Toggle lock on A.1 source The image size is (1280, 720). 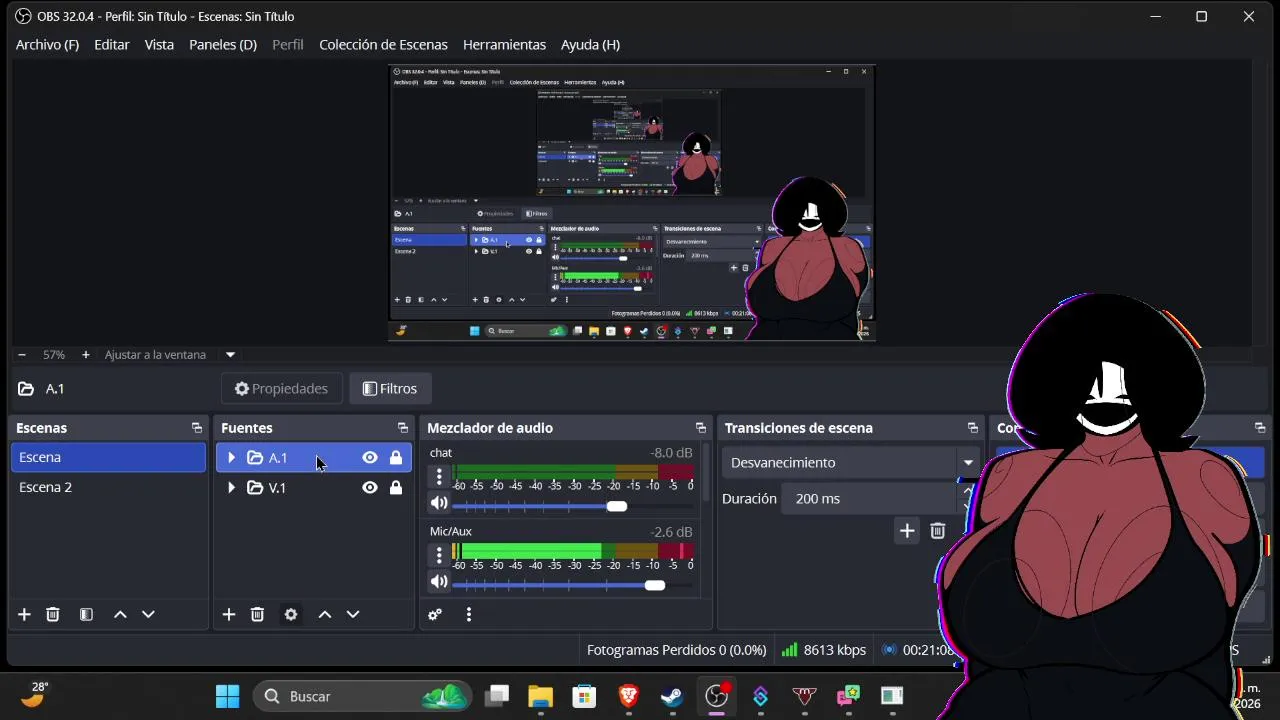tap(396, 458)
